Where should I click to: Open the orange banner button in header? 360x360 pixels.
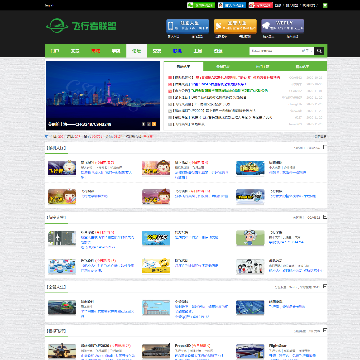[235, 26]
